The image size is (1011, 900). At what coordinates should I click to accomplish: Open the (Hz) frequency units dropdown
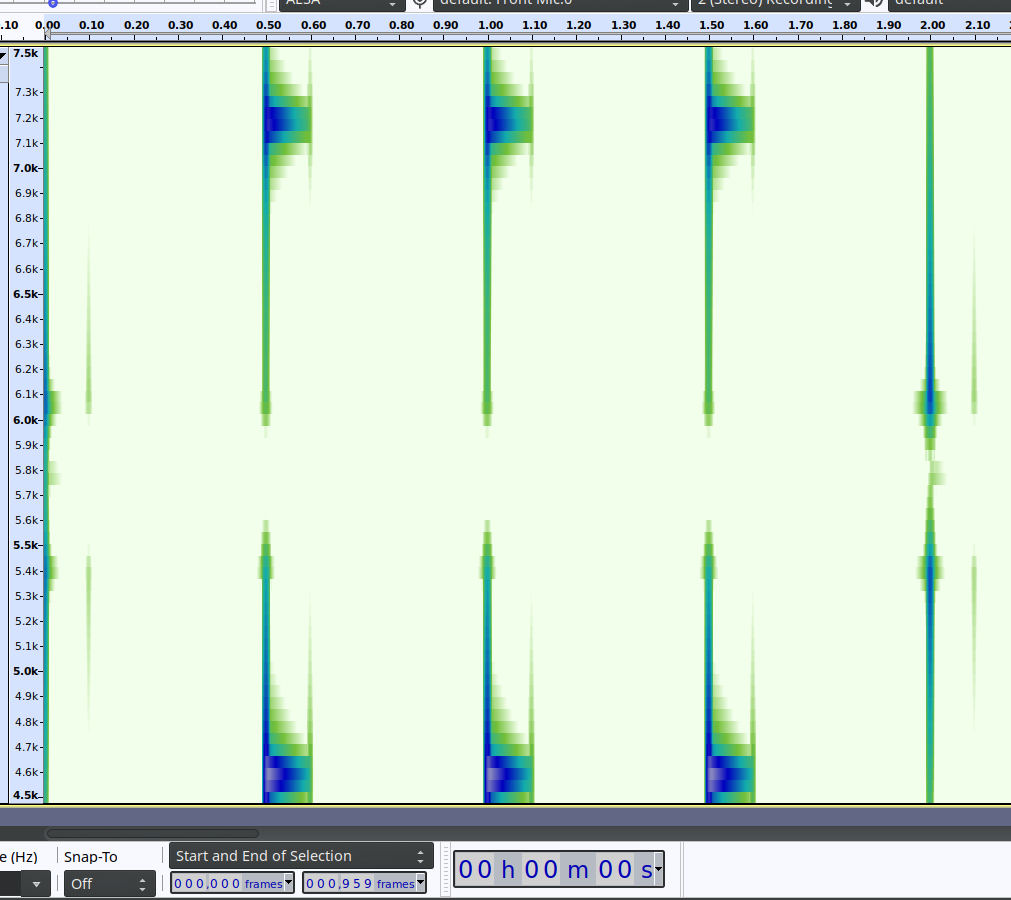(36, 883)
